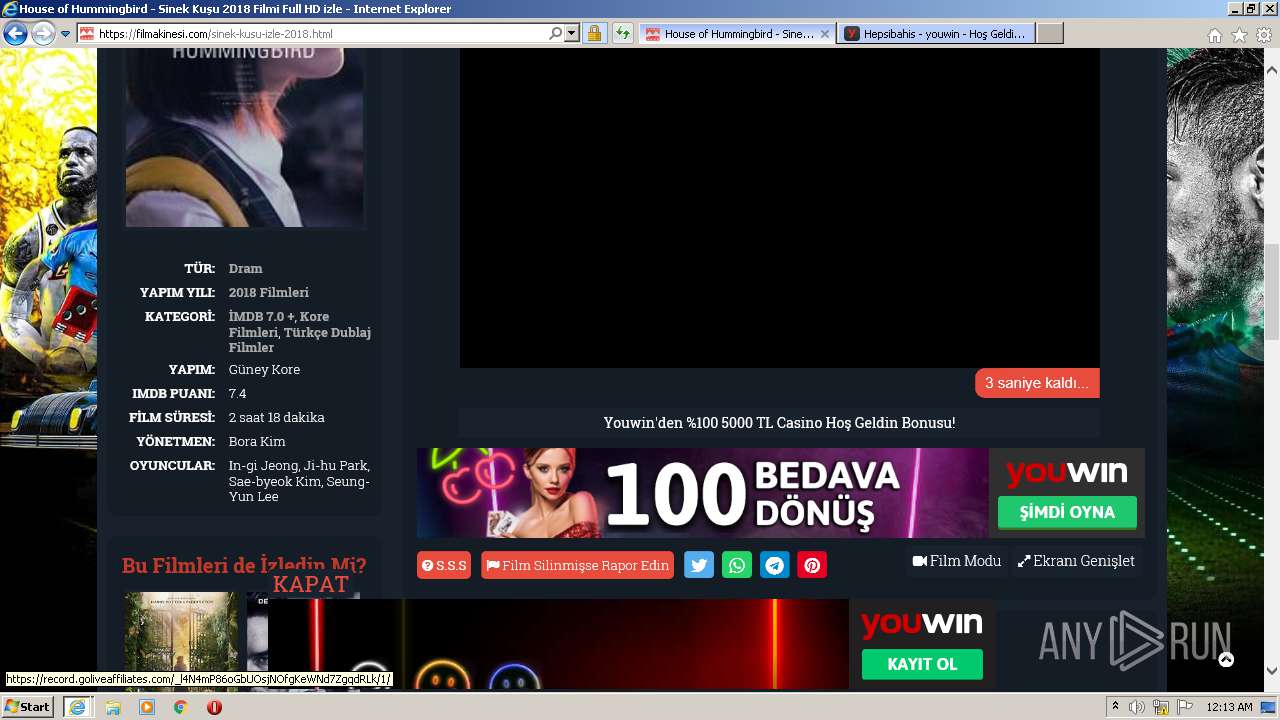Close the House of Hummingbird tab
Image resolution: width=1280 pixels, height=720 pixels.
tap(825, 34)
